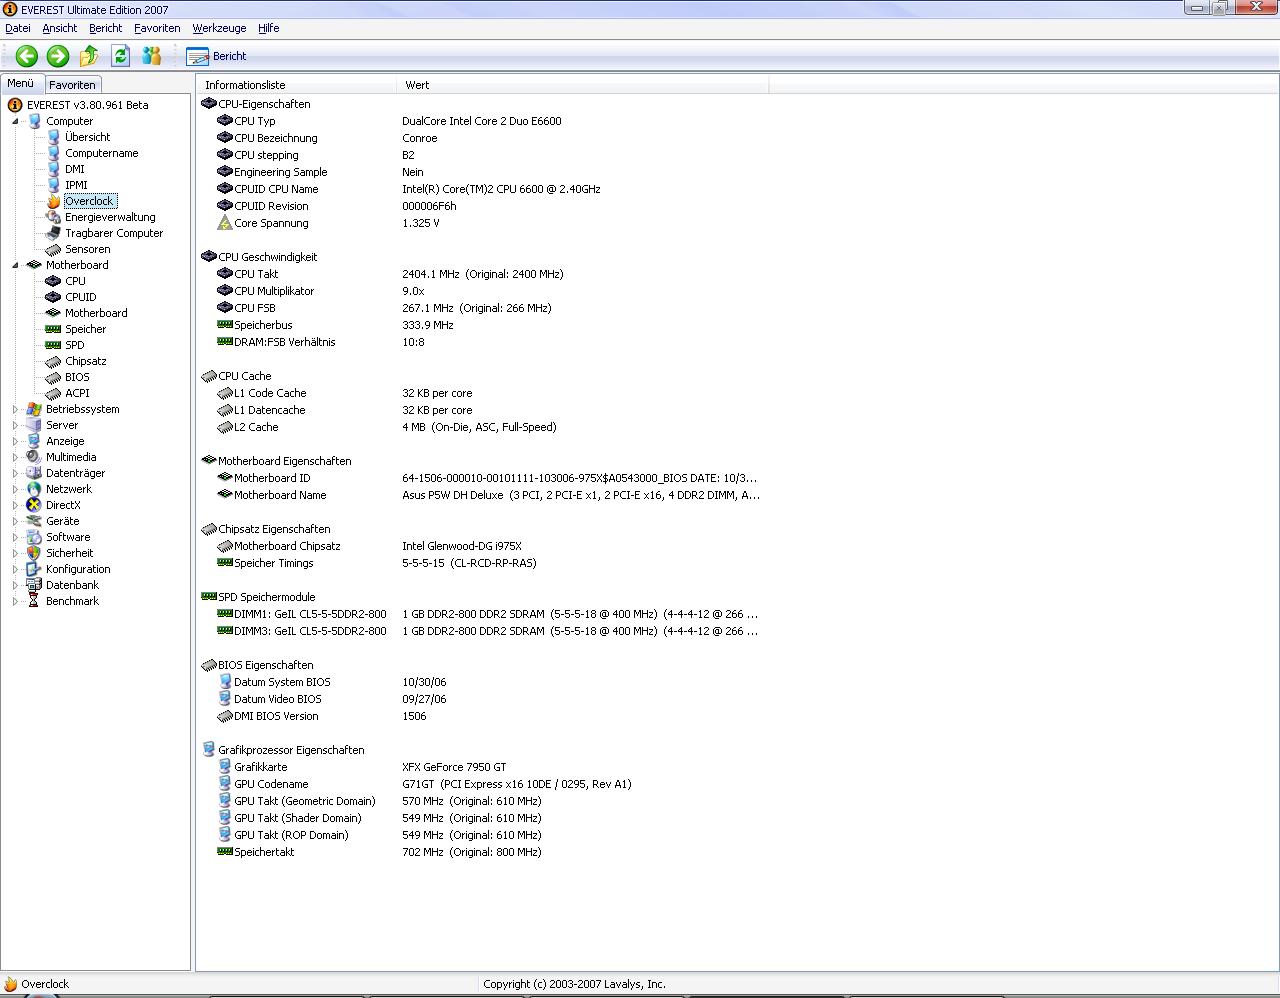Screen dimensions: 1280x998
Task: Select the Motherboard Name row
Action: [x=482, y=495]
